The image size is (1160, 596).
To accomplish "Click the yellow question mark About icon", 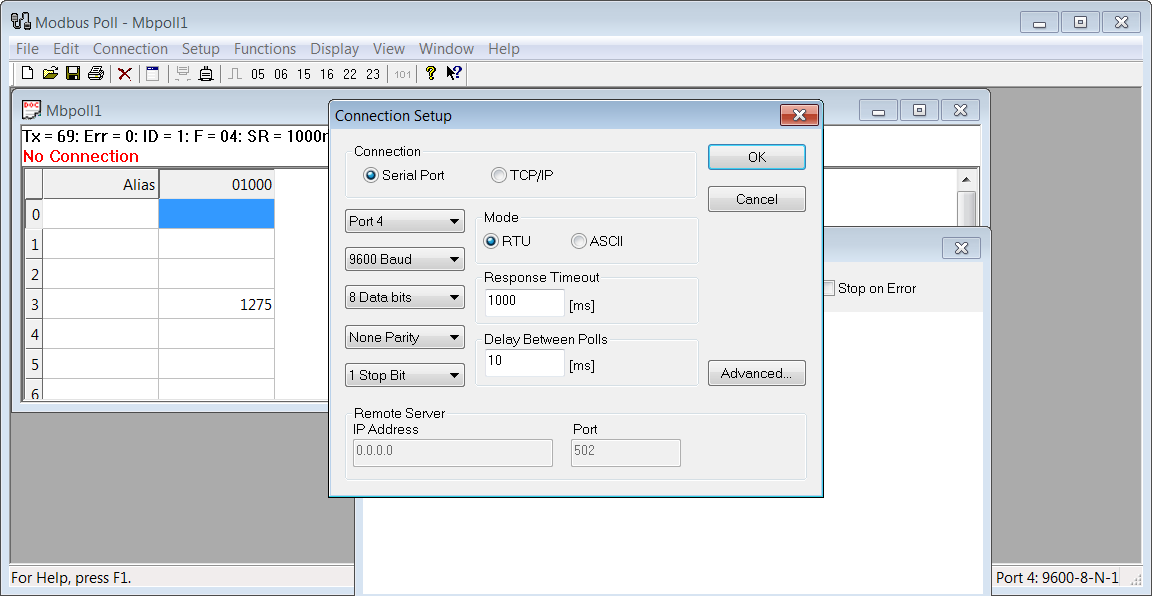I will (431, 73).
